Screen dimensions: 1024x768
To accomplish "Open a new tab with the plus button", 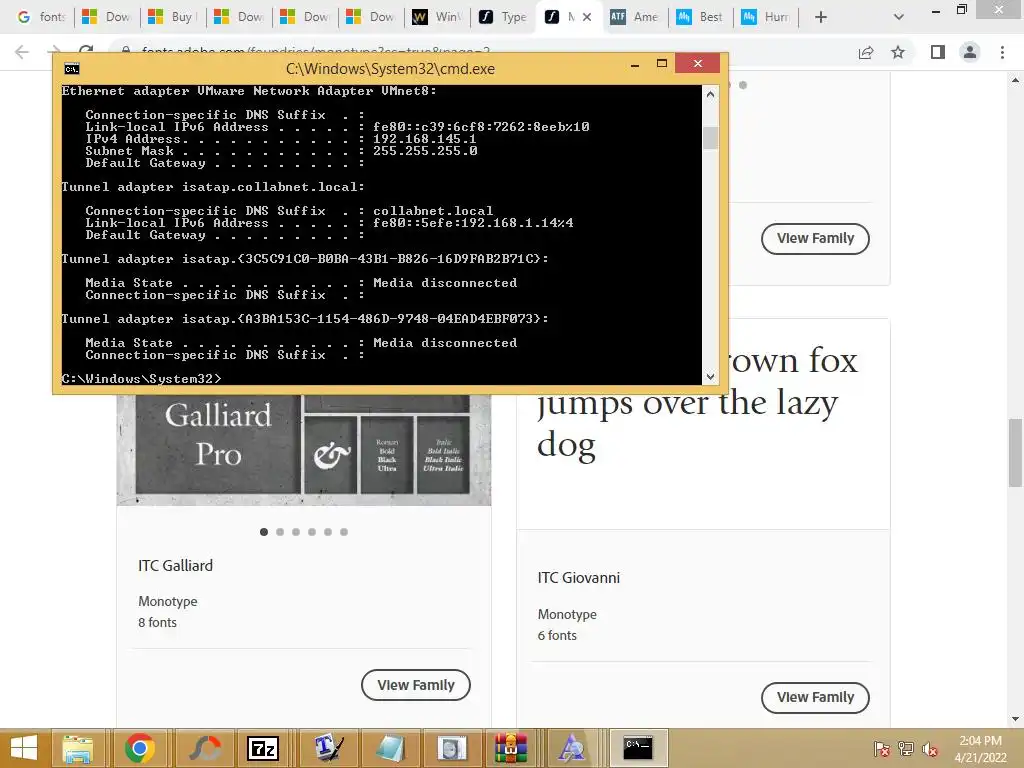I will (821, 17).
